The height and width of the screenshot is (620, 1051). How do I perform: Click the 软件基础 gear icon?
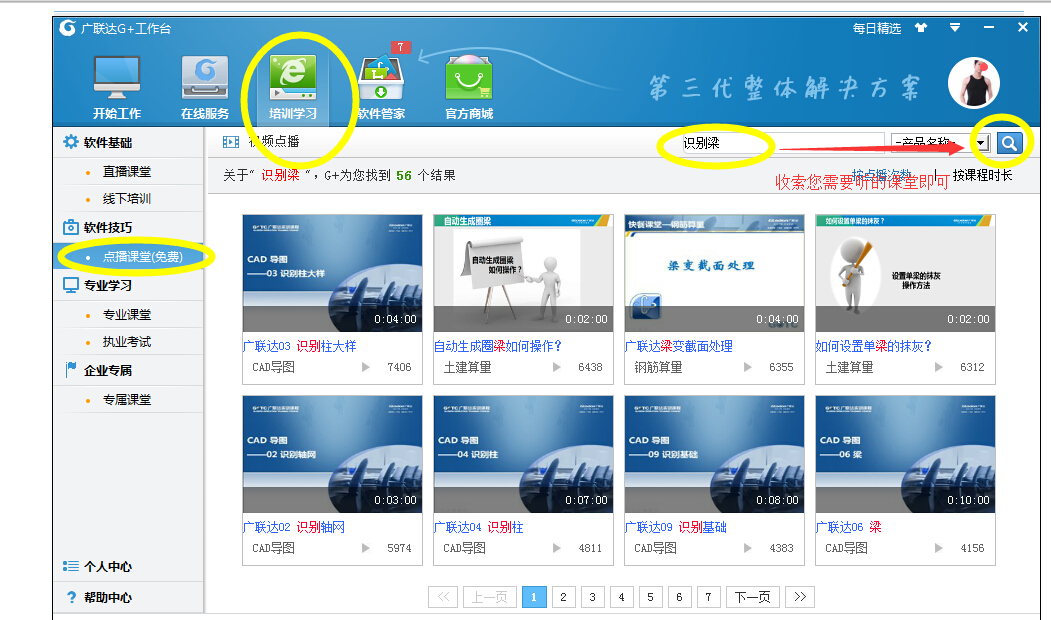70,142
